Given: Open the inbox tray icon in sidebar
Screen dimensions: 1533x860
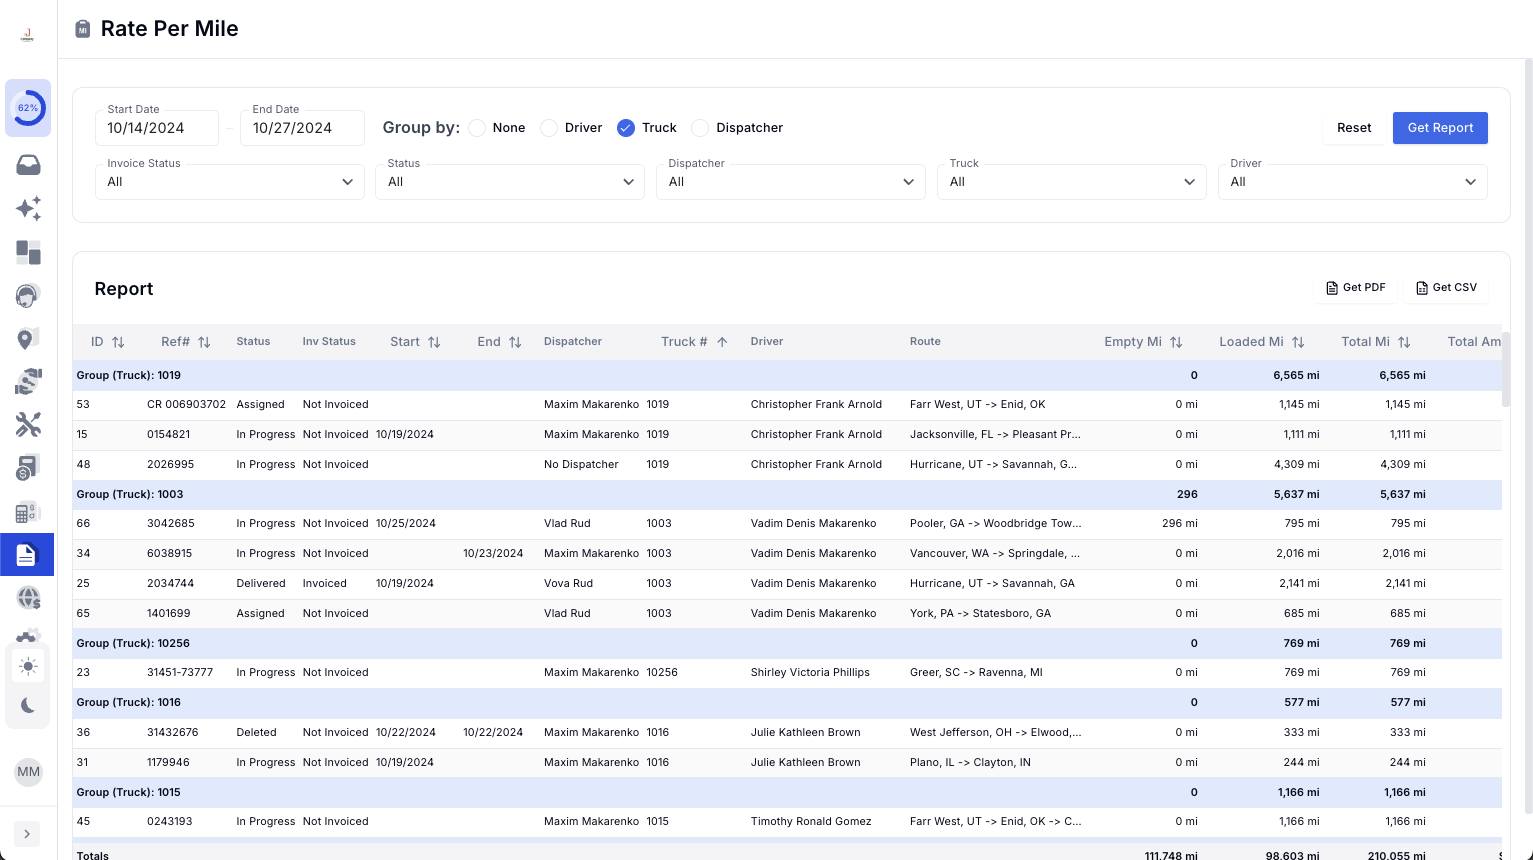Looking at the screenshot, I should click(28, 165).
